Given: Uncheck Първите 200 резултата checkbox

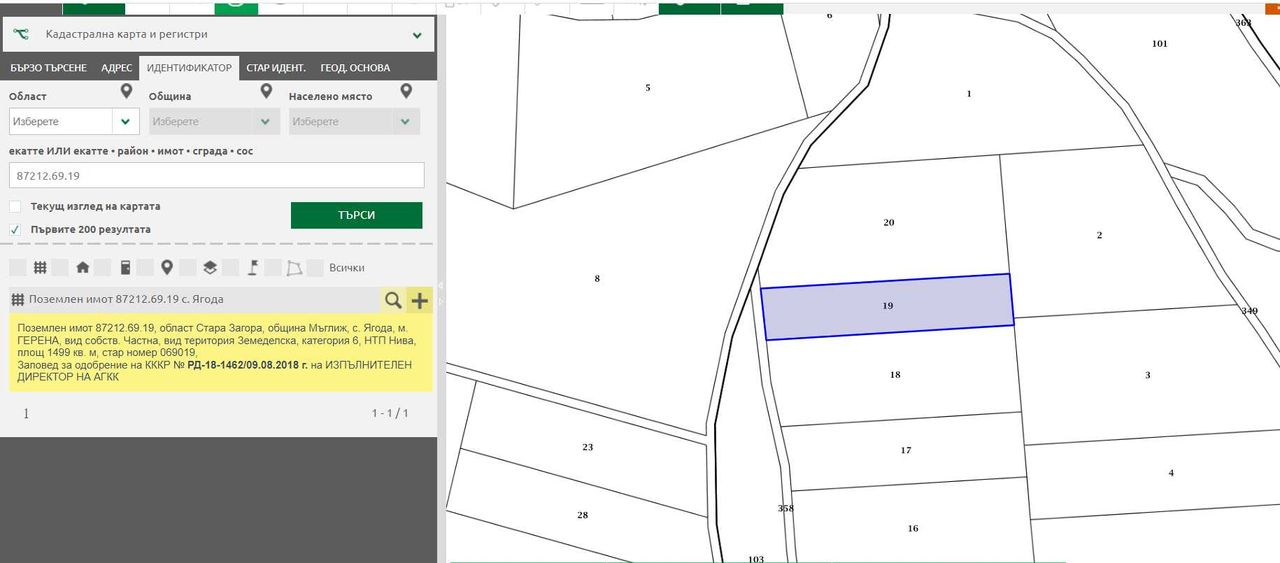Looking at the screenshot, I should [x=15, y=229].
